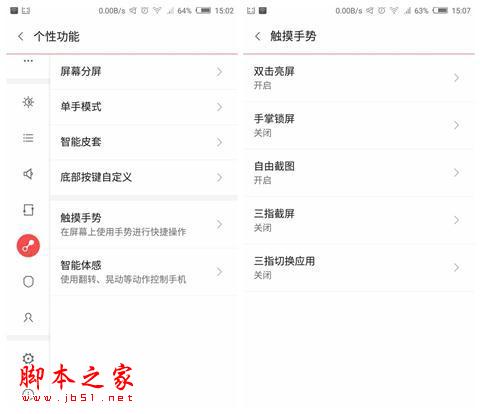Tap description 在屏幕上使用手势进行快捷操作

[x=123, y=232]
